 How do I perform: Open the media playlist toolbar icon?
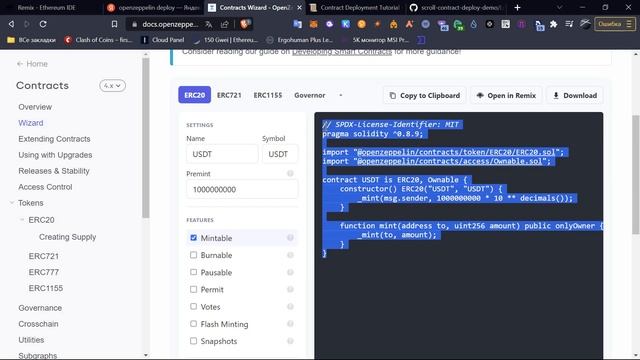(x=569, y=24)
